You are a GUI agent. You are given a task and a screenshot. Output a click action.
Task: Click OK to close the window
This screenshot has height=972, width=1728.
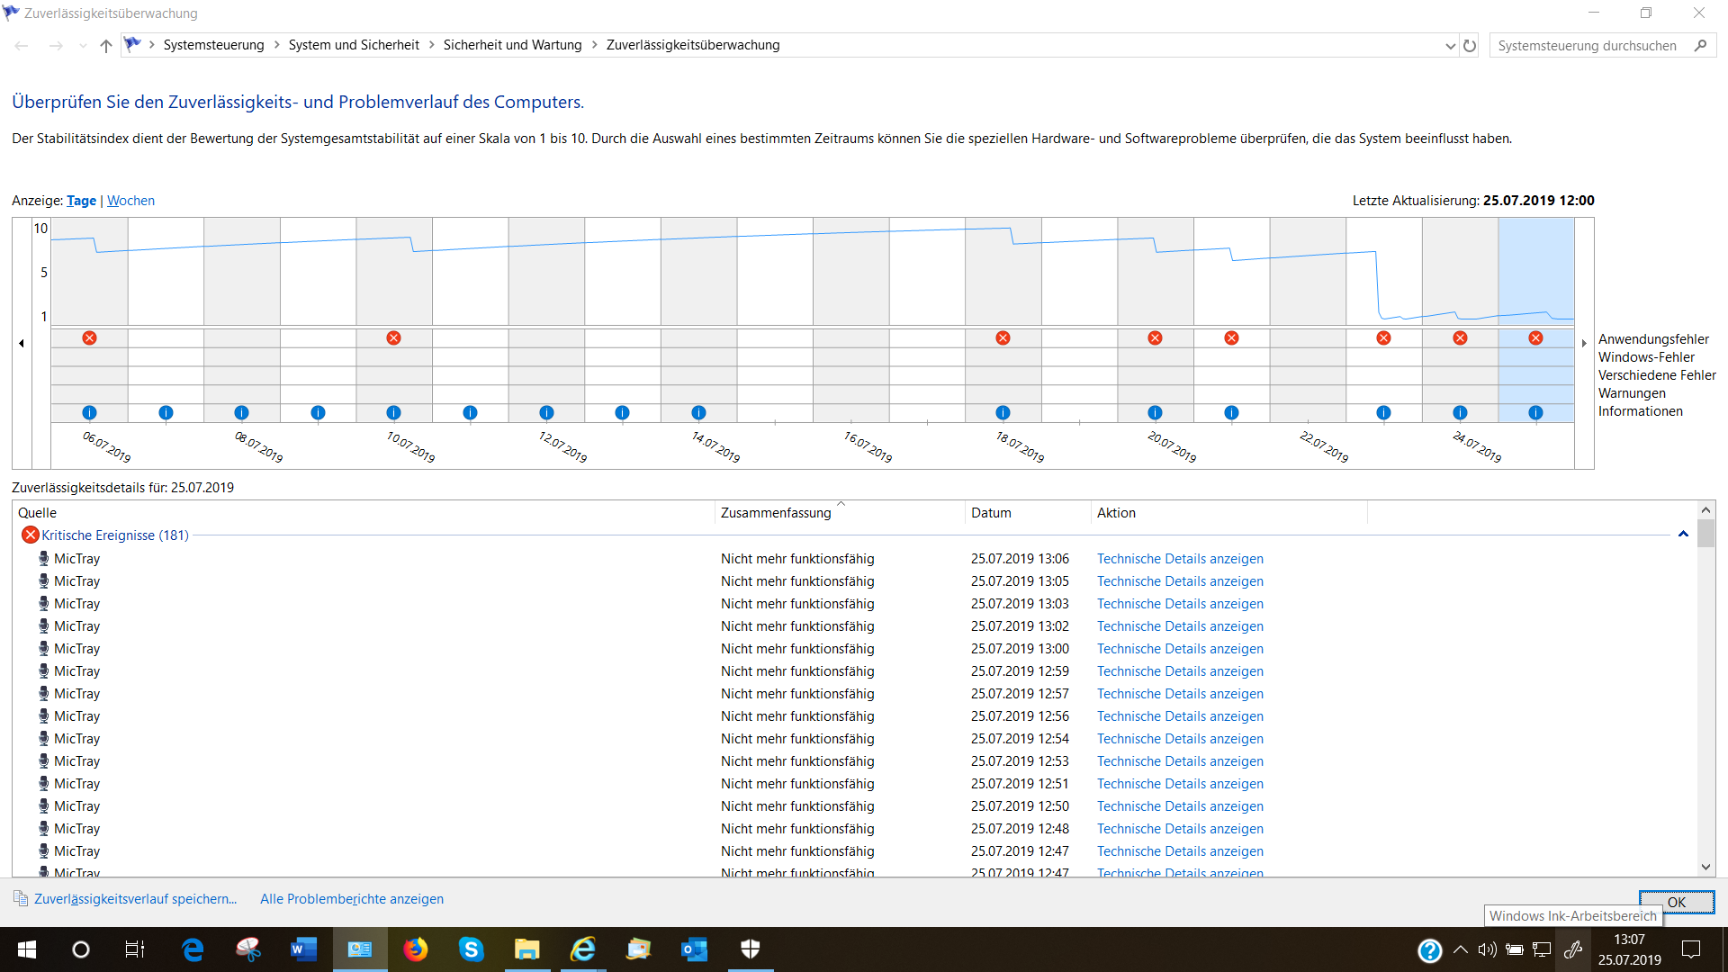[x=1677, y=902]
